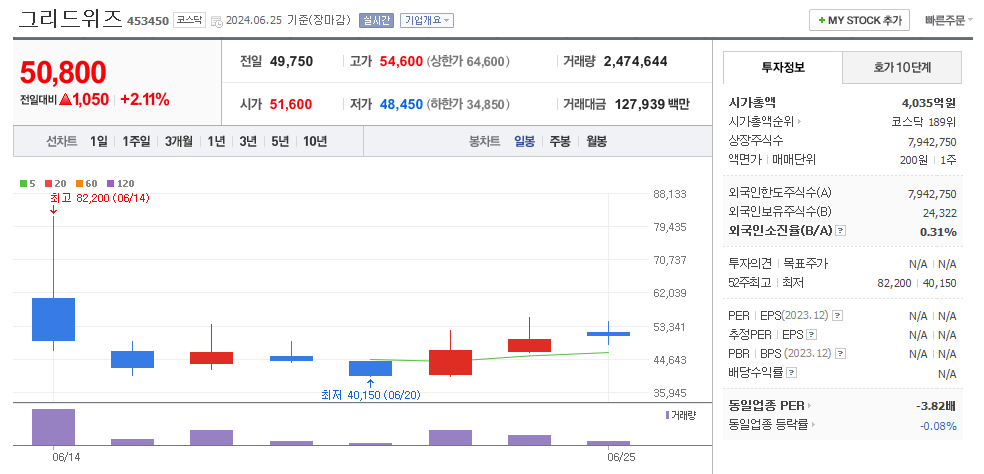Click help icon next to PBR BPS(2023.12)

click(840, 354)
